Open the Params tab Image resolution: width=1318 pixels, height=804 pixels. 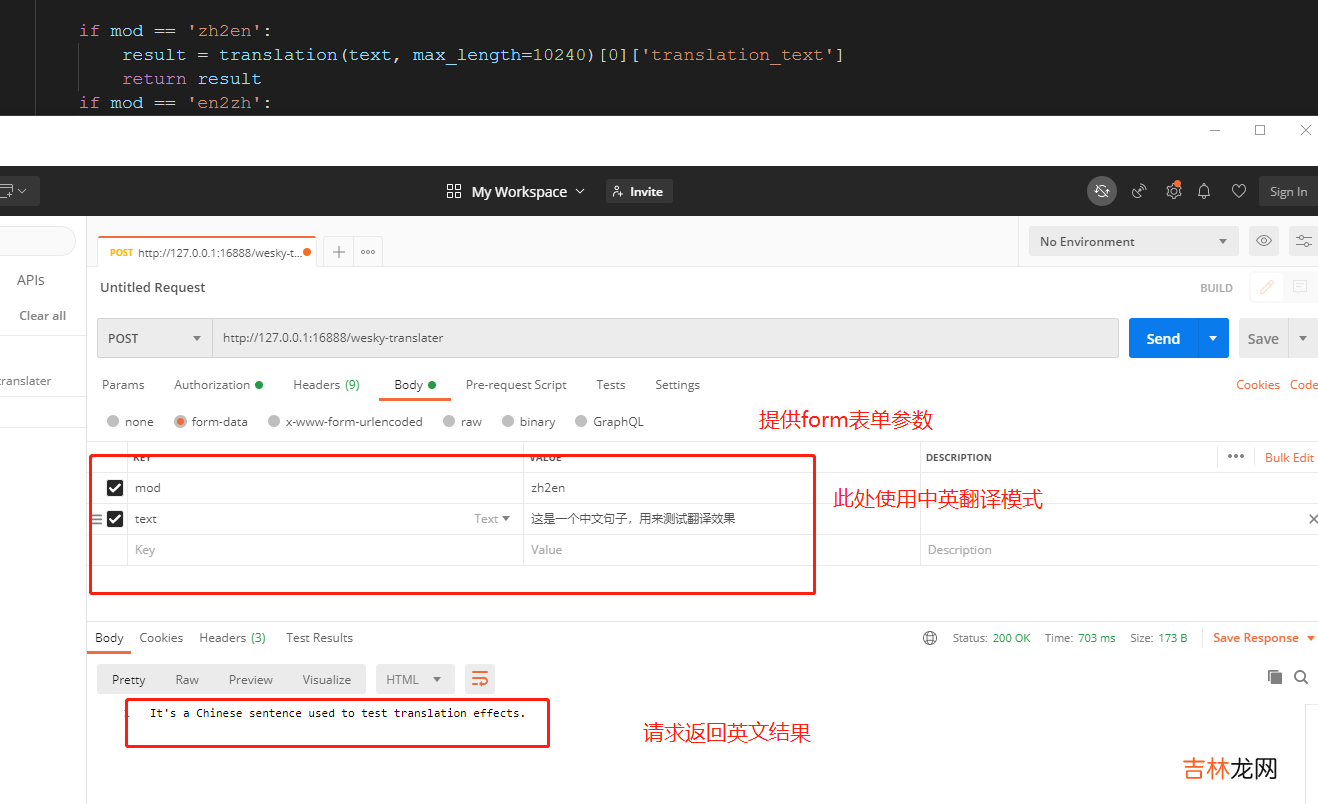[123, 385]
